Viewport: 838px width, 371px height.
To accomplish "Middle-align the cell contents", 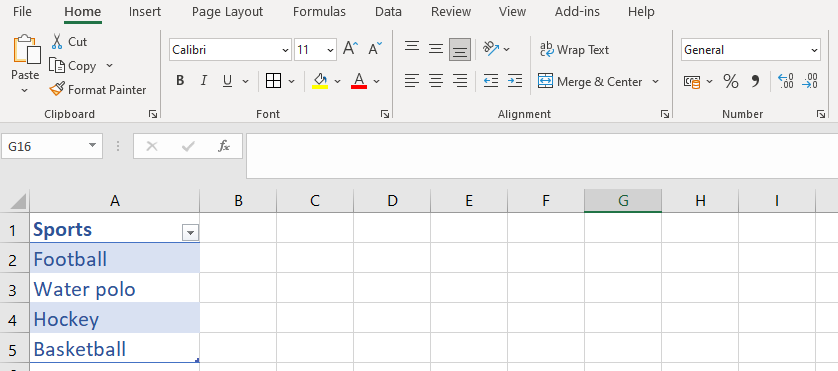I will 436,49.
